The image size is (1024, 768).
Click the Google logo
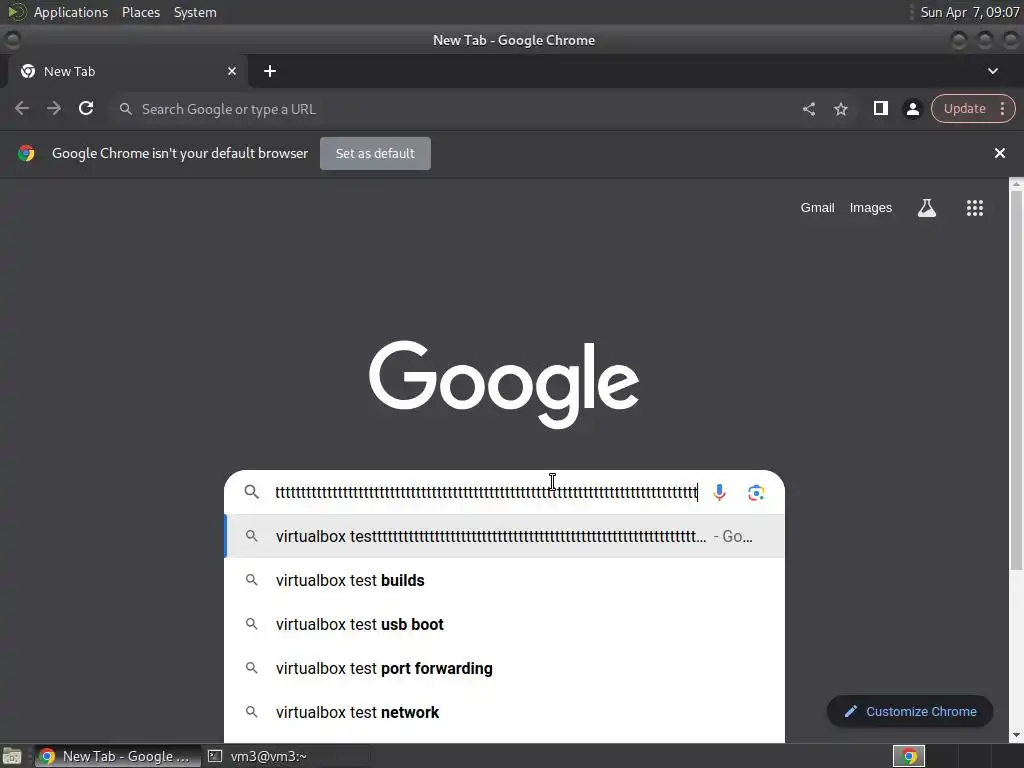pos(504,384)
